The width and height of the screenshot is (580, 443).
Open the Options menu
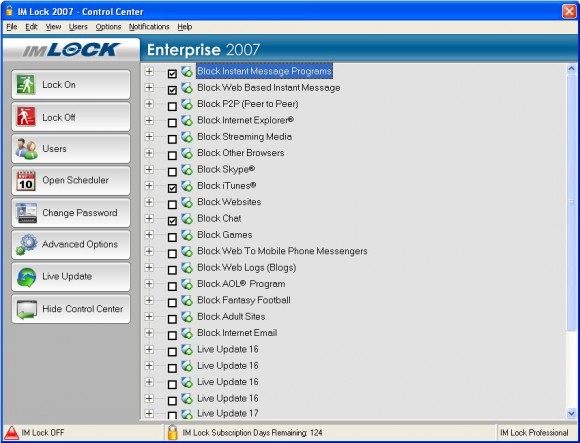tap(108, 27)
